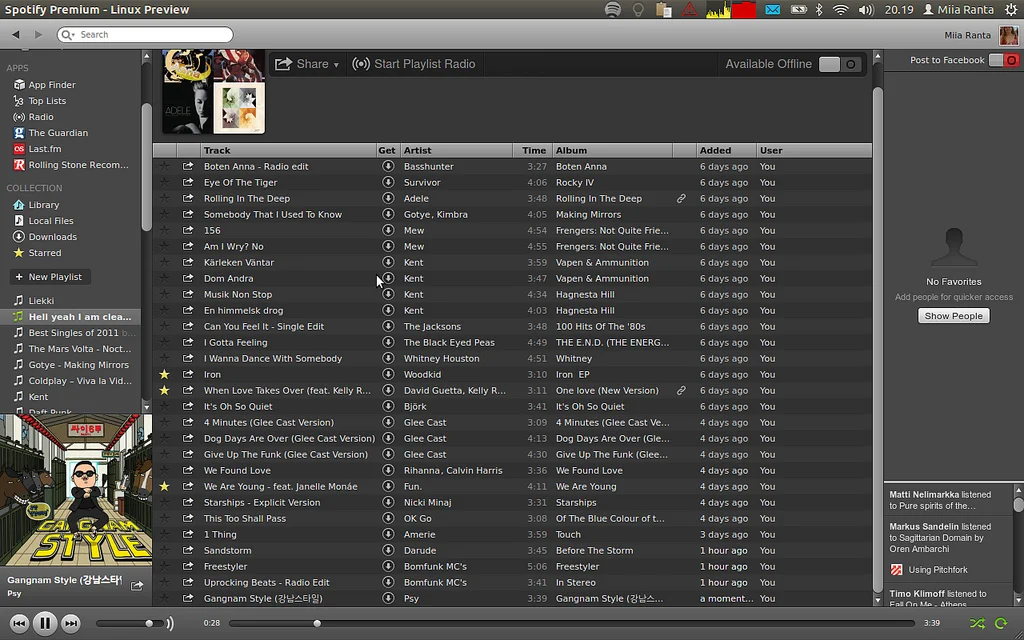The width and height of the screenshot is (1024, 640).
Task: Sort the list by User column header
Action: (814, 150)
